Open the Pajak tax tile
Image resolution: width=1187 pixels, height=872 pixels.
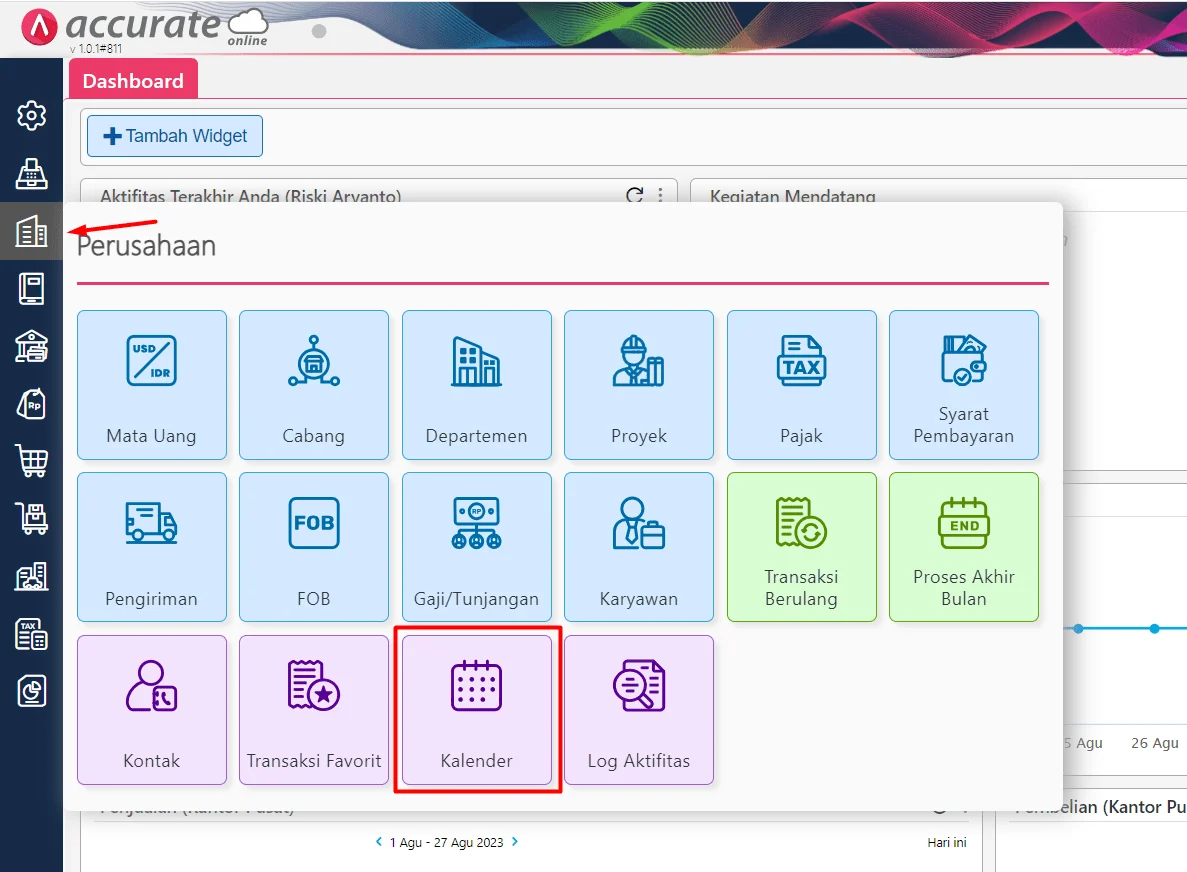801,384
